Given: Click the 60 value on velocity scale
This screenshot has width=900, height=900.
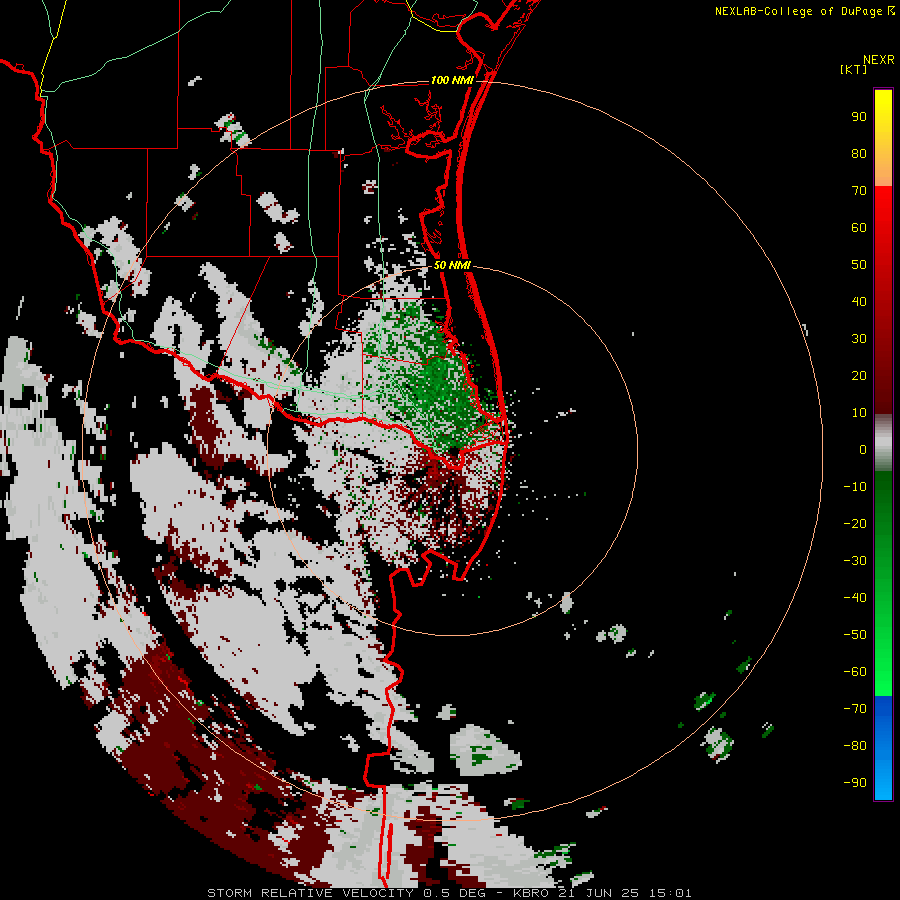Looking at the screenshot, I should coord(859,228).
